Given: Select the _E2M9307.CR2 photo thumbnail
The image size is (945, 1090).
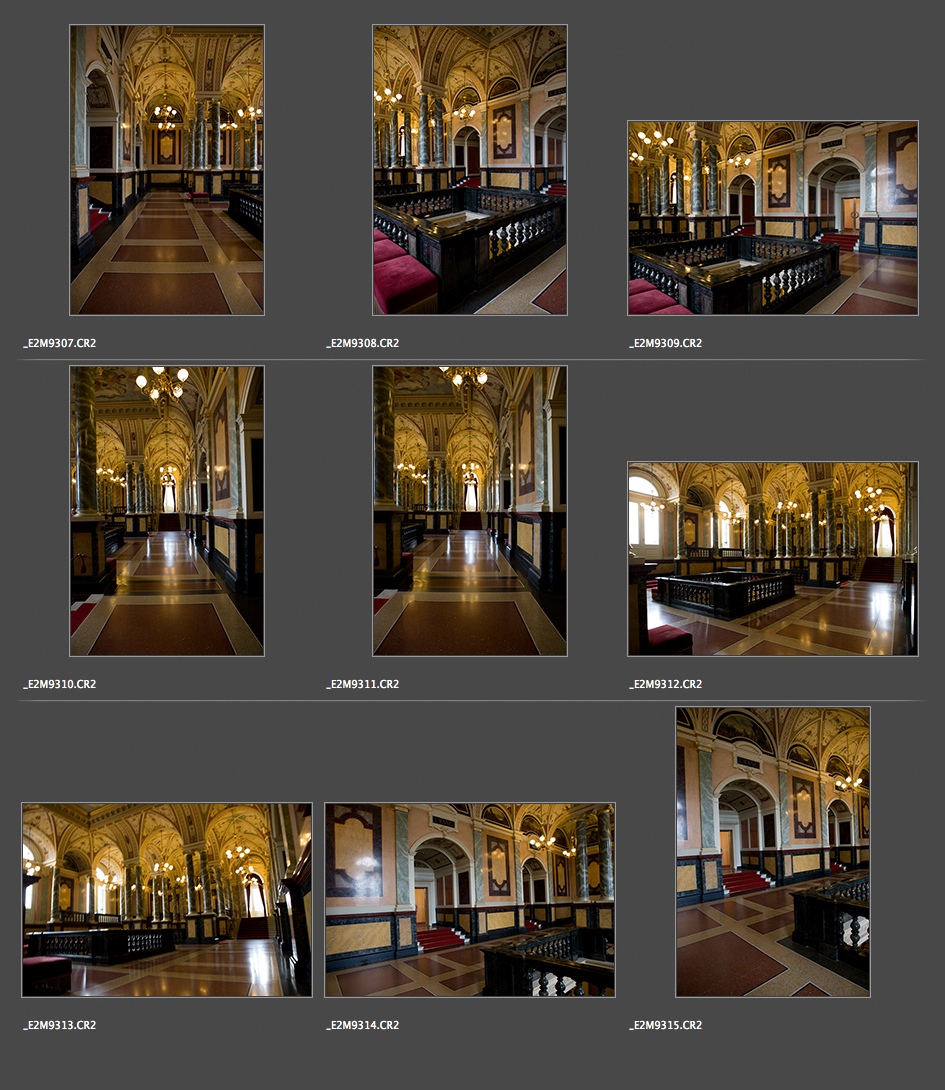Looking at the screenshot, I should [x=167, y=170].
